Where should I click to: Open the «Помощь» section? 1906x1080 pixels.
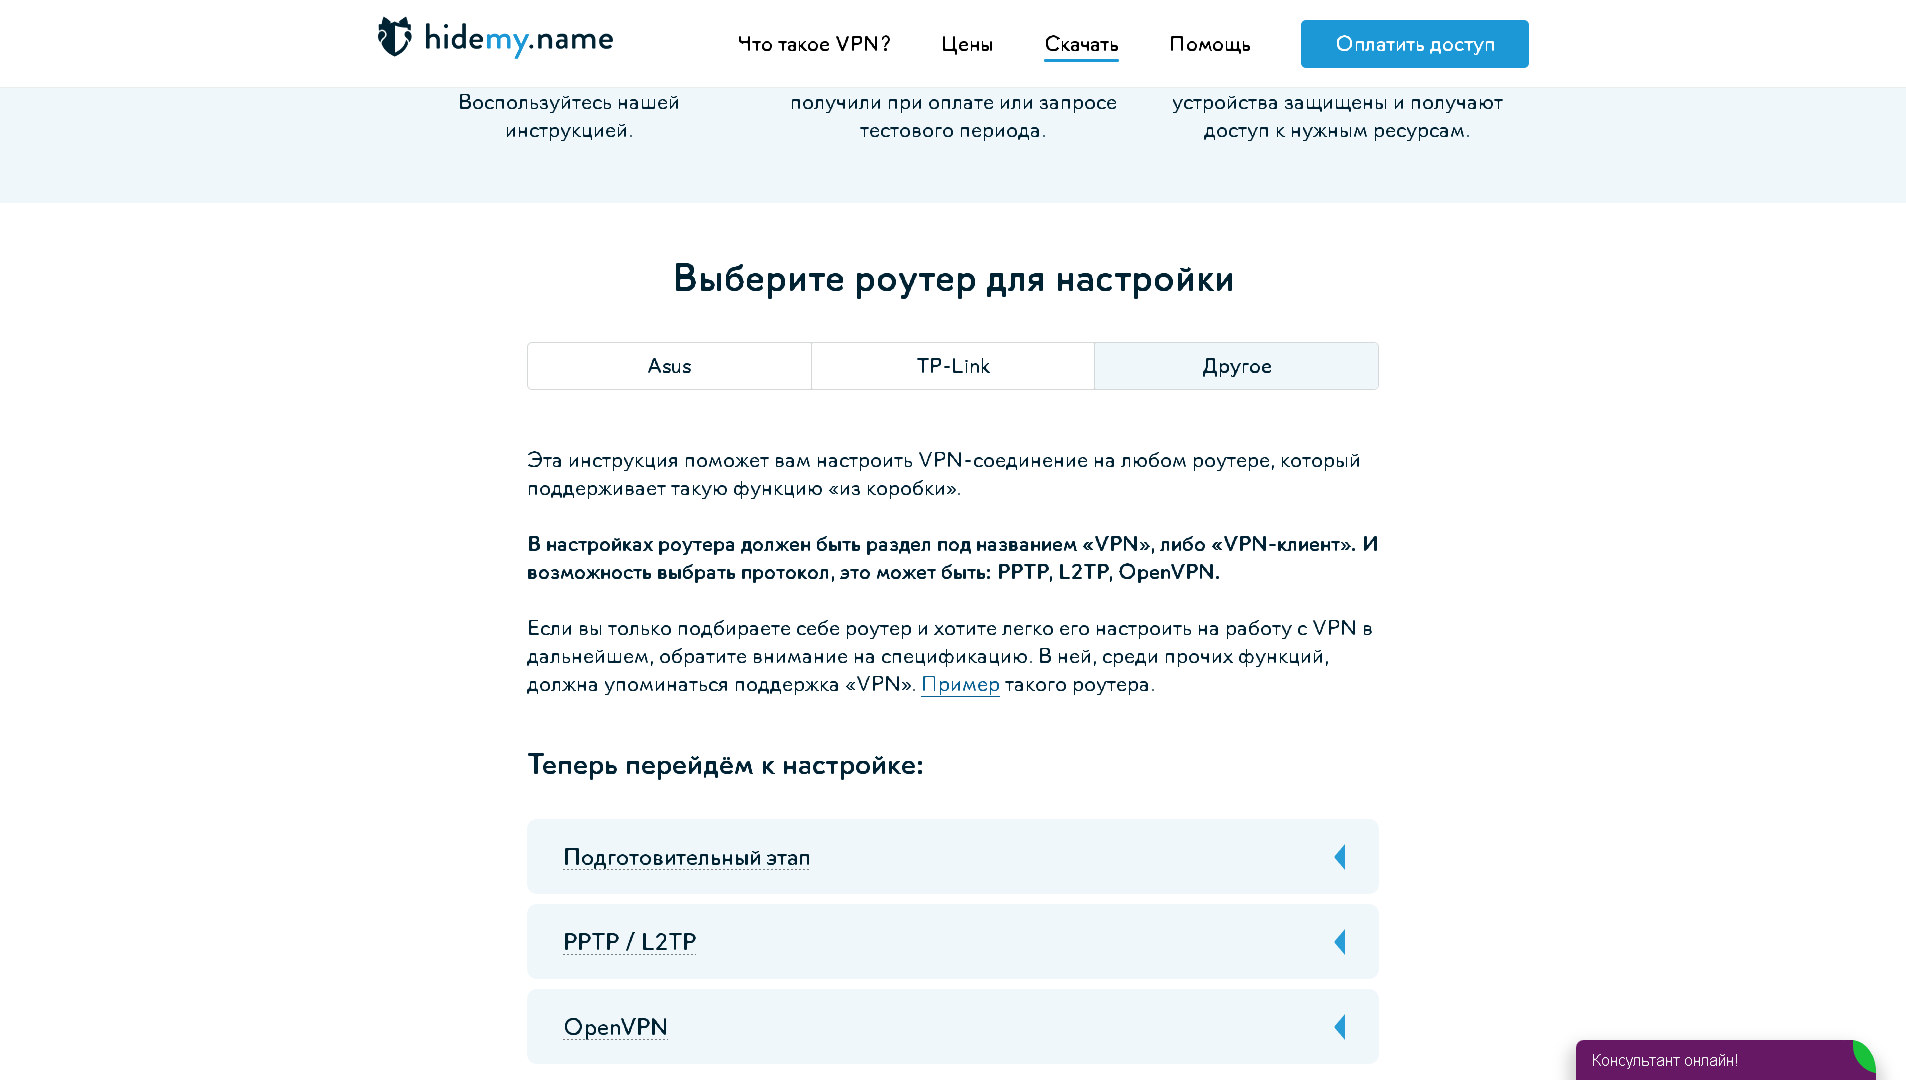coord(1210,44)
